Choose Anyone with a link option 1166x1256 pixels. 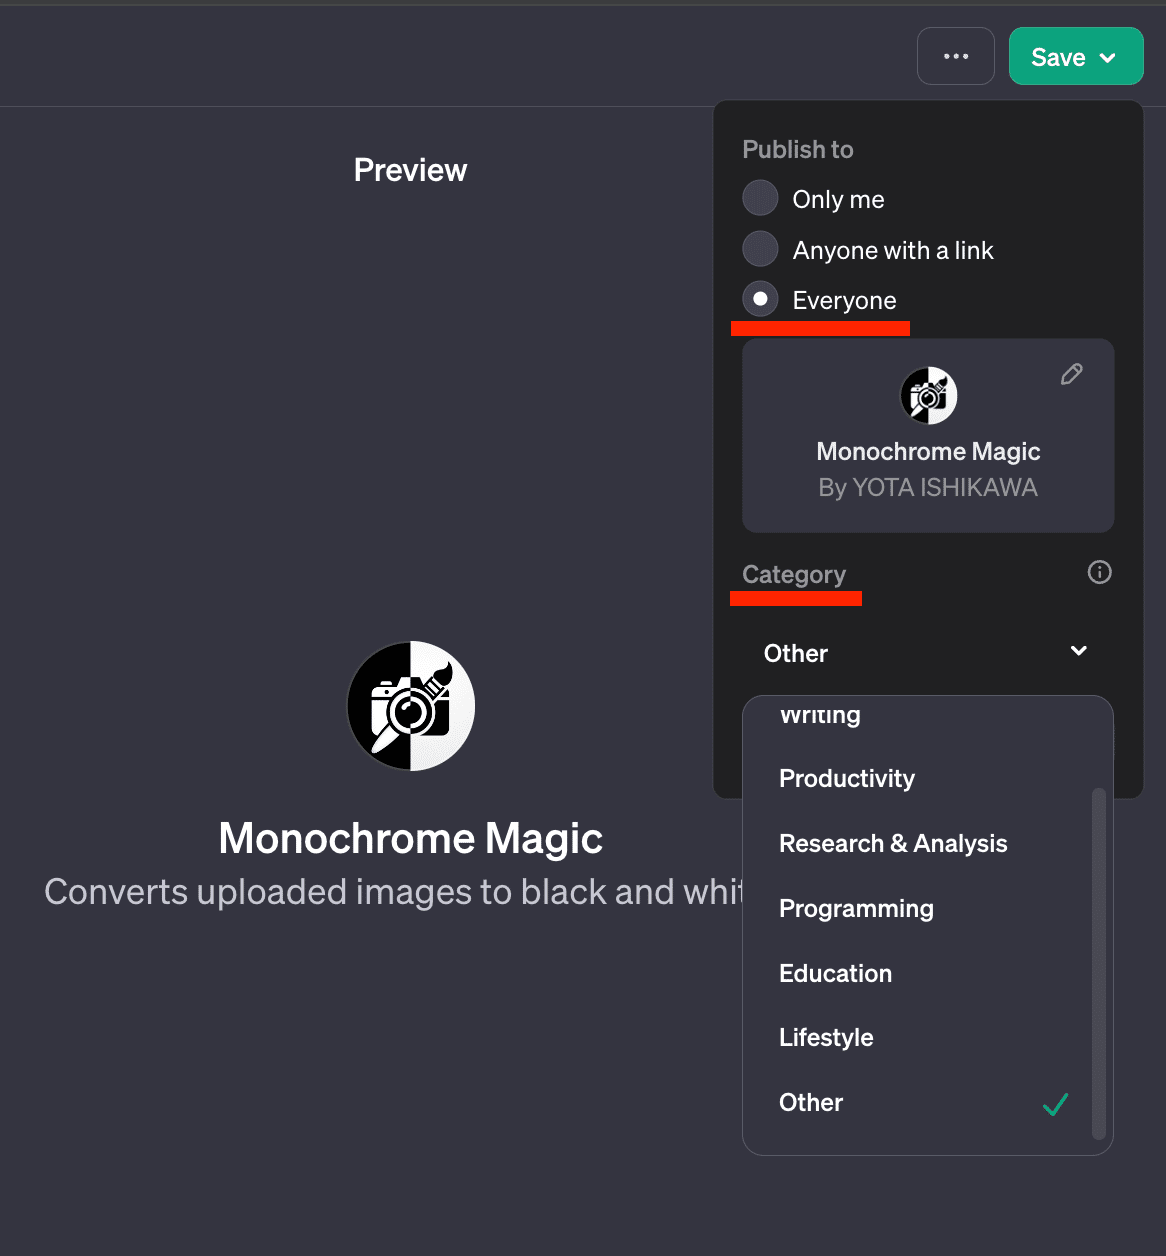[x=760, y=249]
